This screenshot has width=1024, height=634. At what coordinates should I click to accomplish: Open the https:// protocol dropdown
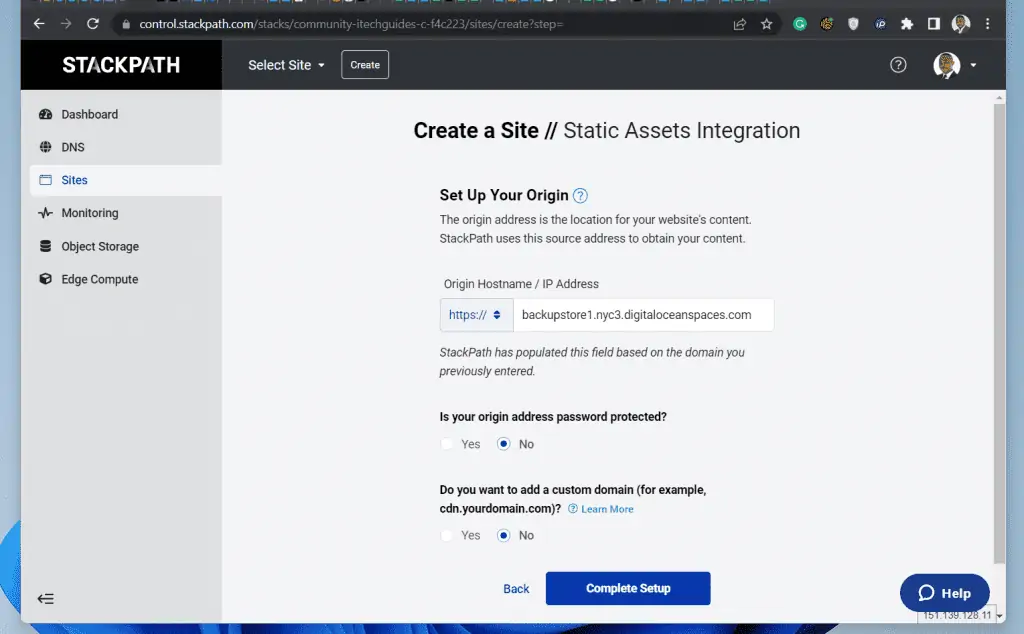[476, 315]
